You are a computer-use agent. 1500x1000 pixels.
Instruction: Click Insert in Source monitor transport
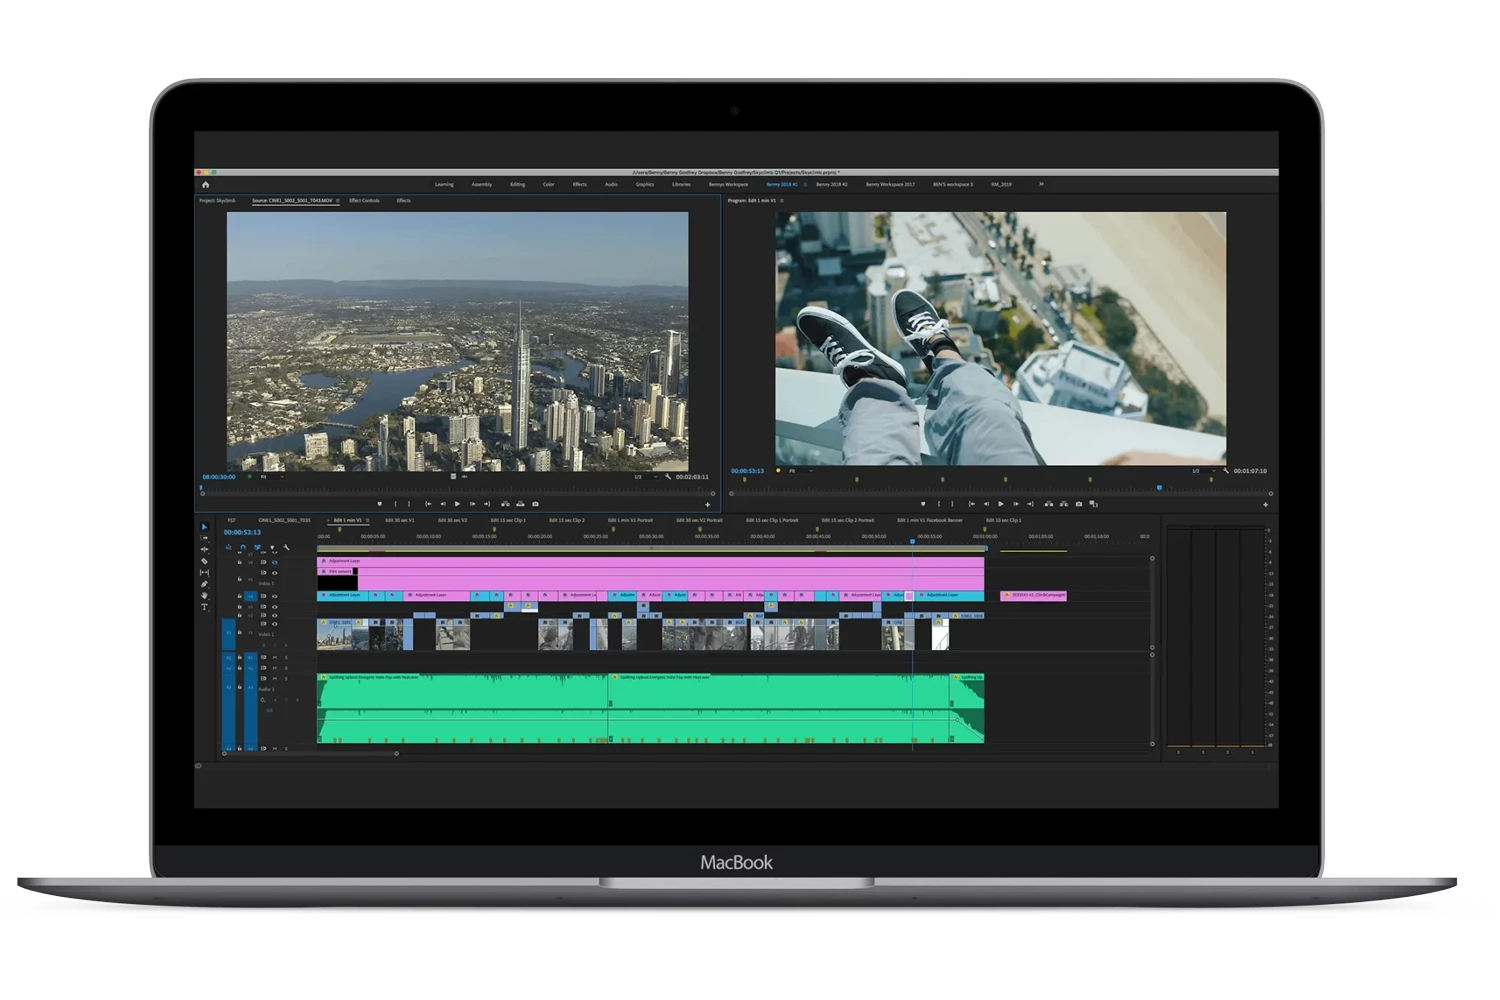[x=505, y=504]
